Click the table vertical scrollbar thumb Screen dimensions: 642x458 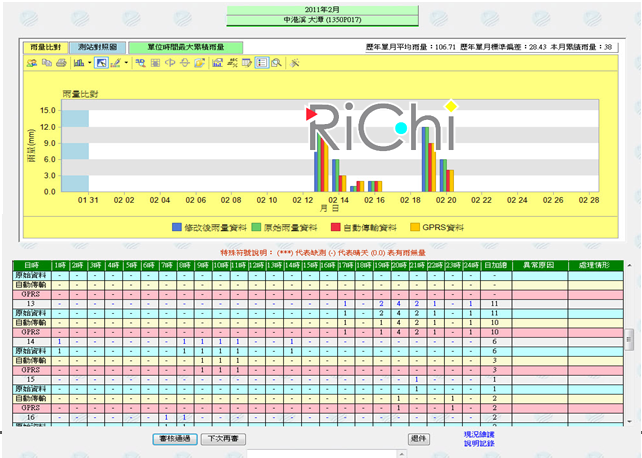[629, 338]
